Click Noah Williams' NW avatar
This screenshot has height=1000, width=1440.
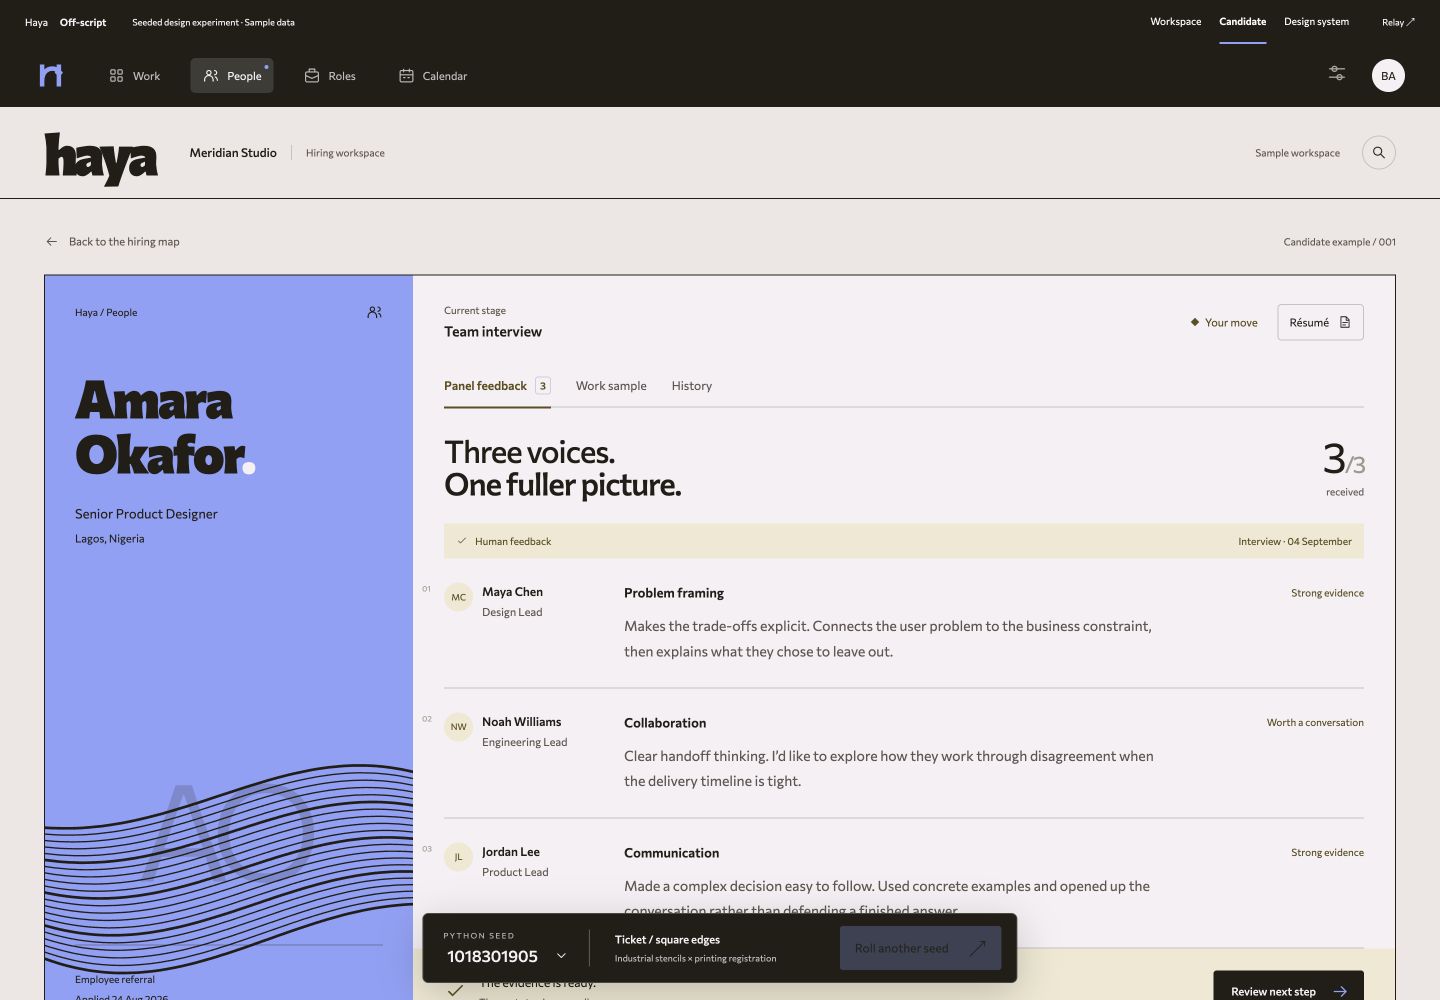458,727
